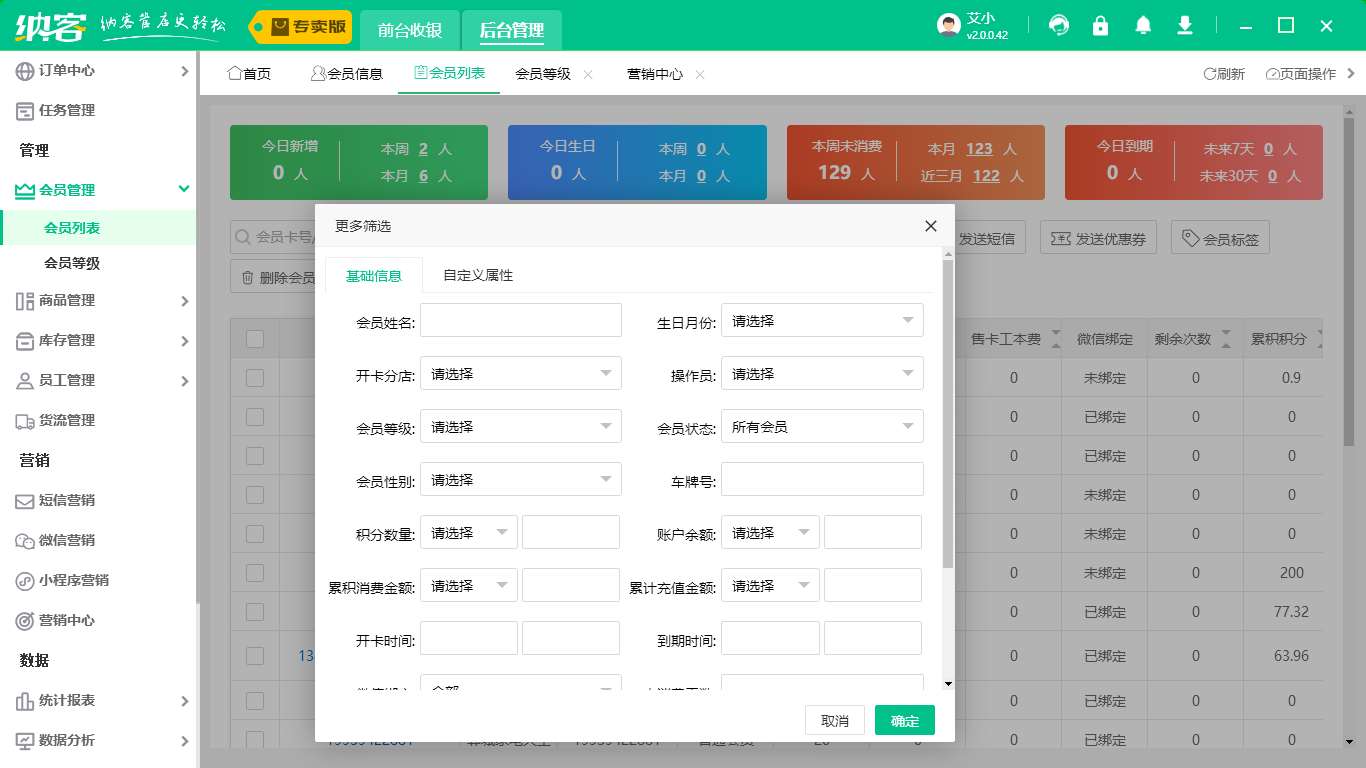Click the 取消 cancel button
Image resolution: width=1366 pixels, height=768 pixels.
coord(834,721)
